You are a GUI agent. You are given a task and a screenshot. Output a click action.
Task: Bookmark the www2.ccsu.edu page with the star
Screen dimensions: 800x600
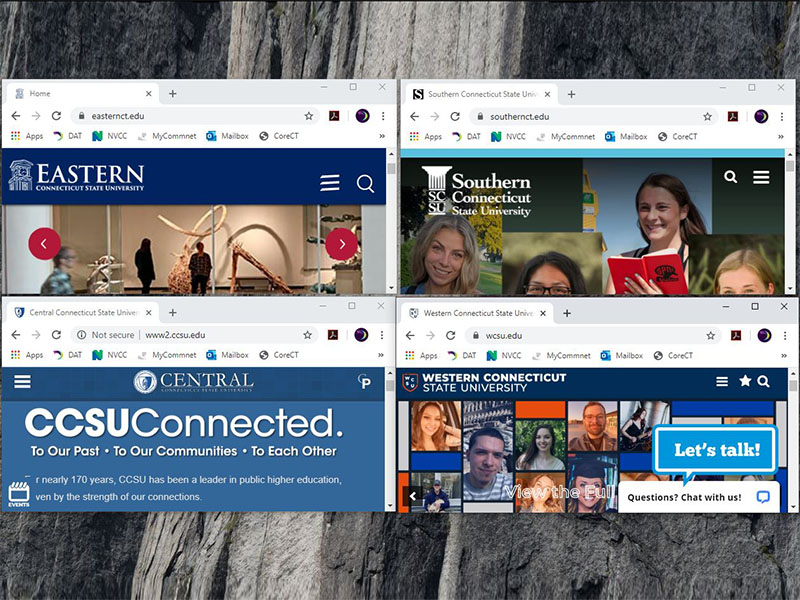pyautogui.click(x=307, y=335)
